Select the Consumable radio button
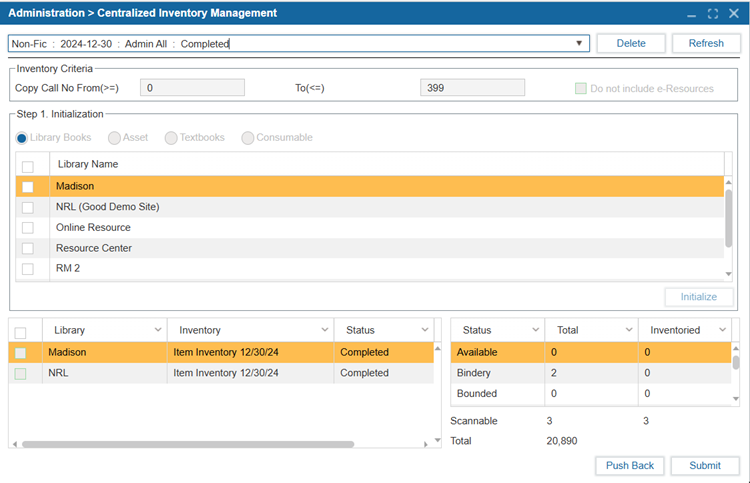 247,138
